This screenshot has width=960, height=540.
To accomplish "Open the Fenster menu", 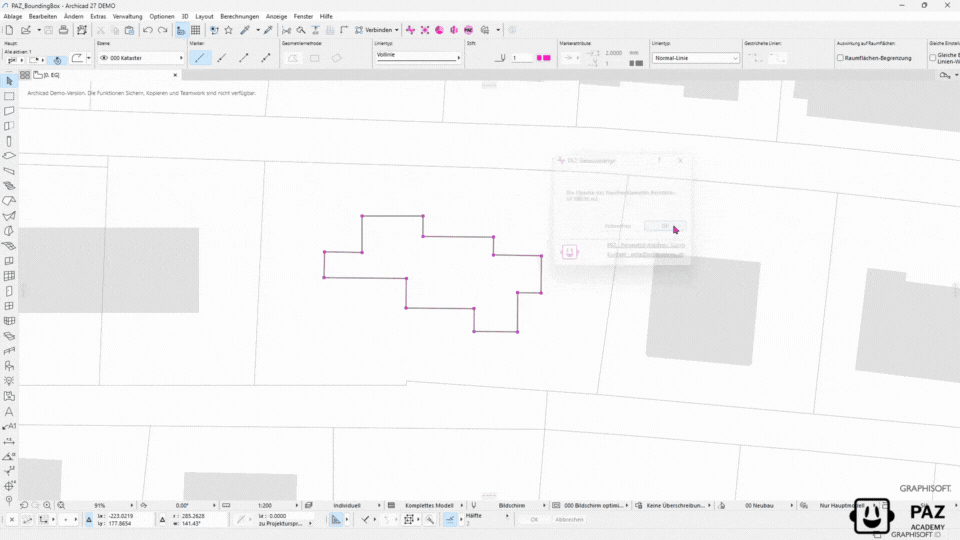I will (x=303, y=17).
